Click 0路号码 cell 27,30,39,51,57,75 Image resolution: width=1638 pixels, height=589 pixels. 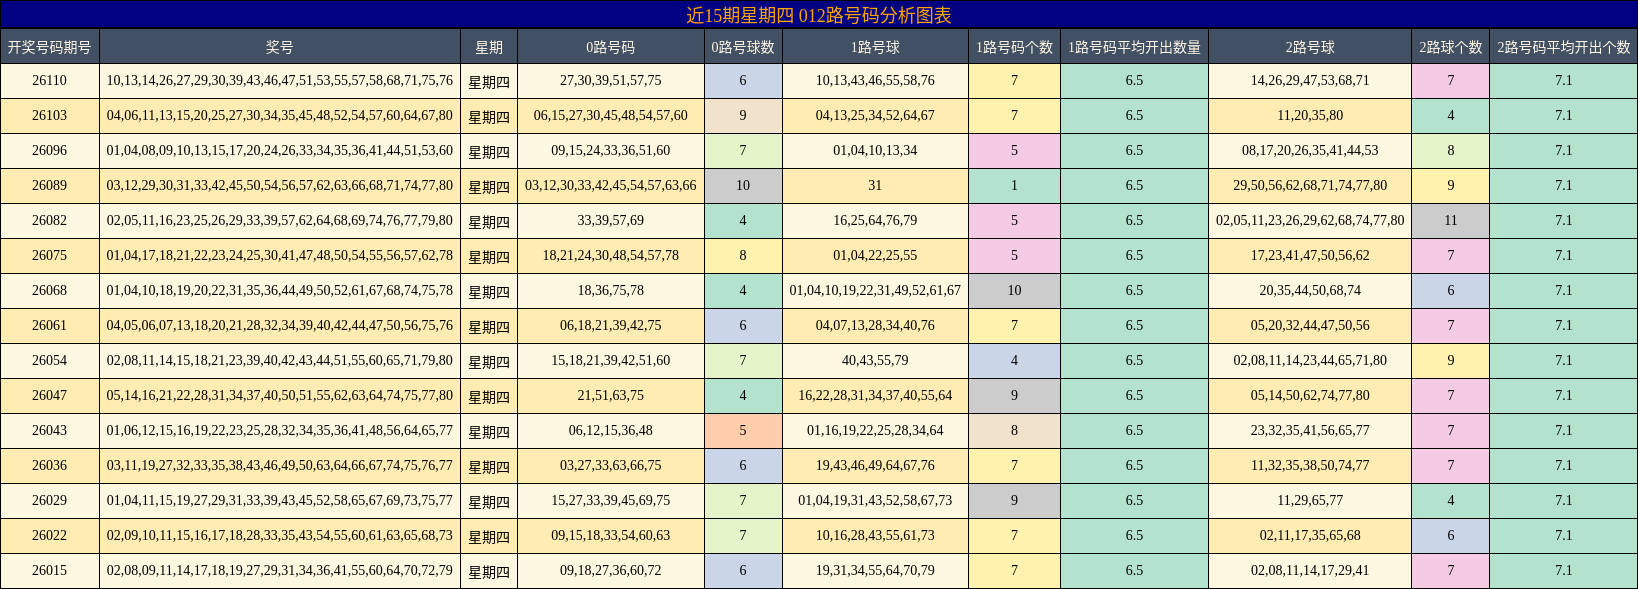click(611, 81)
